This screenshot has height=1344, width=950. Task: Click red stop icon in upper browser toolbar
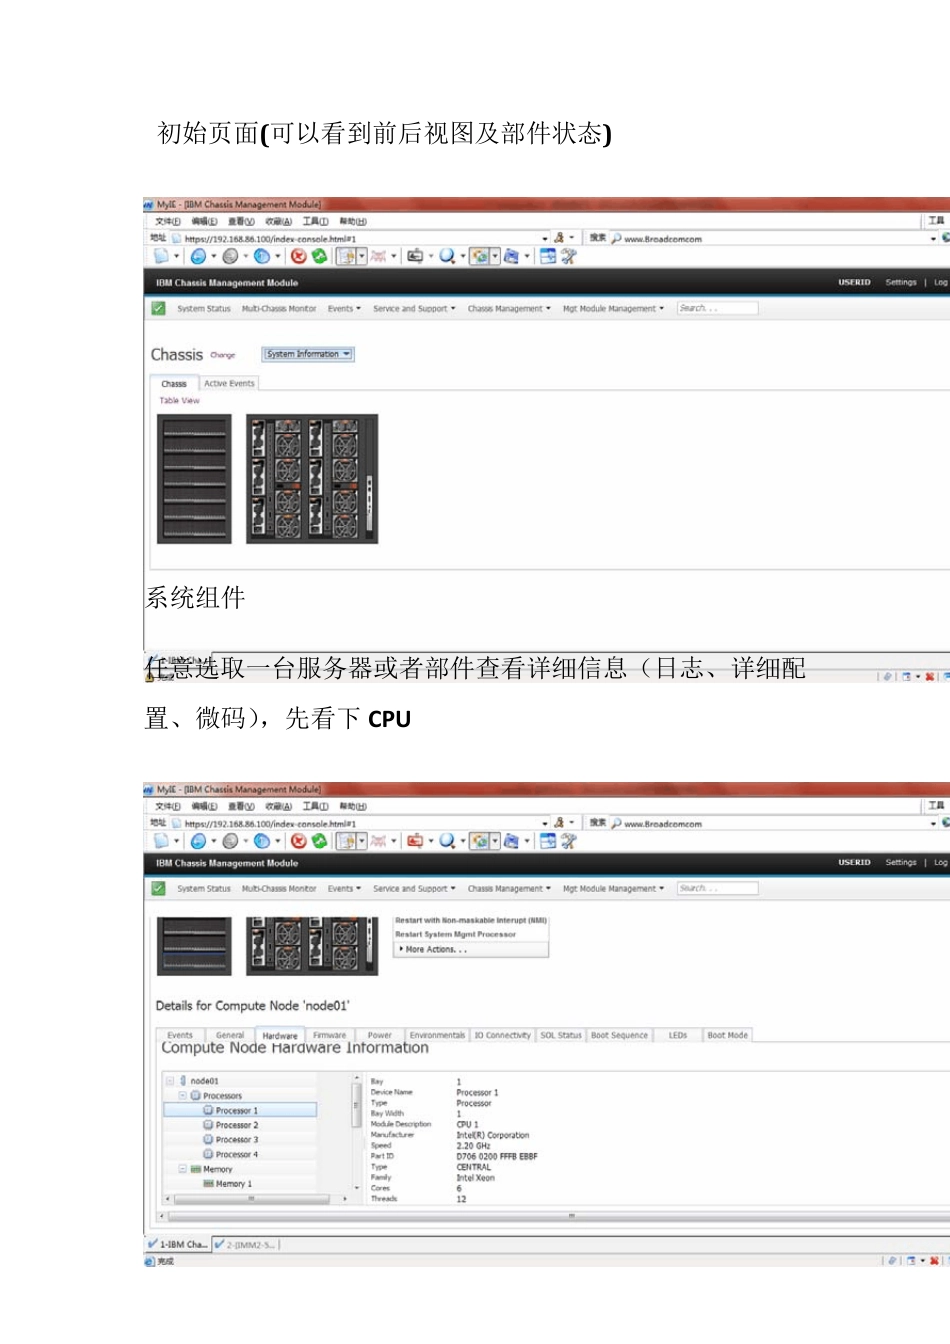298,256
